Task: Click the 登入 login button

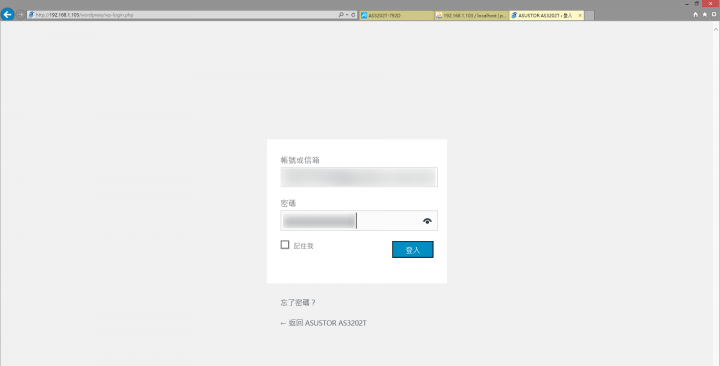Action: pyautogui.click(x=412, y=249)
